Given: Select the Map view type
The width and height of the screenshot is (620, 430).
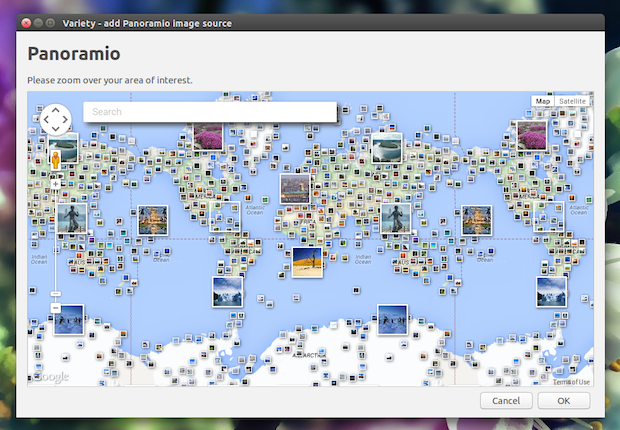Looking at the screenshot, I should 542,101.
